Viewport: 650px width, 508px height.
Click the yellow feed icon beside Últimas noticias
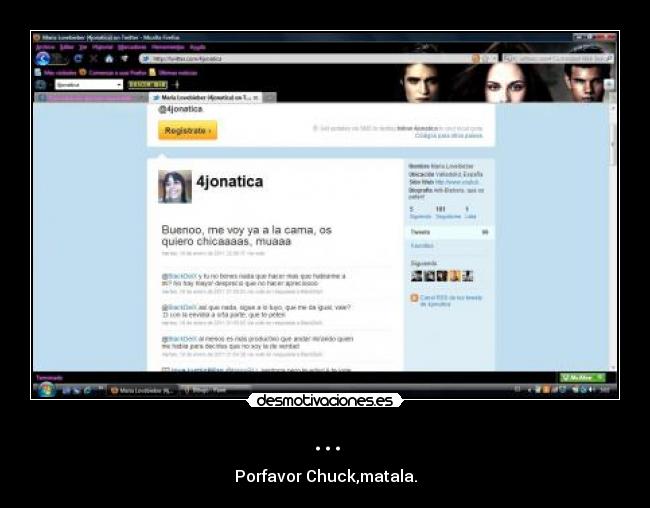point(153,72)
